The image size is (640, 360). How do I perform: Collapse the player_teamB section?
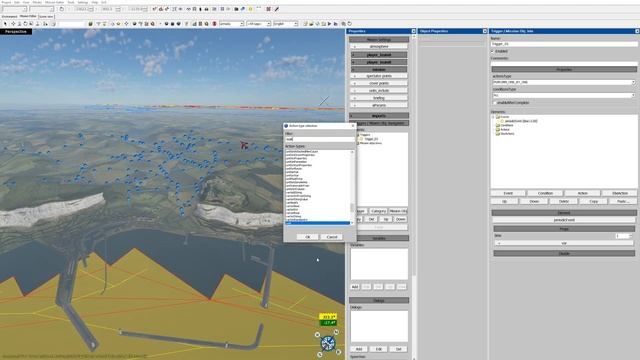pyautogui.click(x=379, y=62)
